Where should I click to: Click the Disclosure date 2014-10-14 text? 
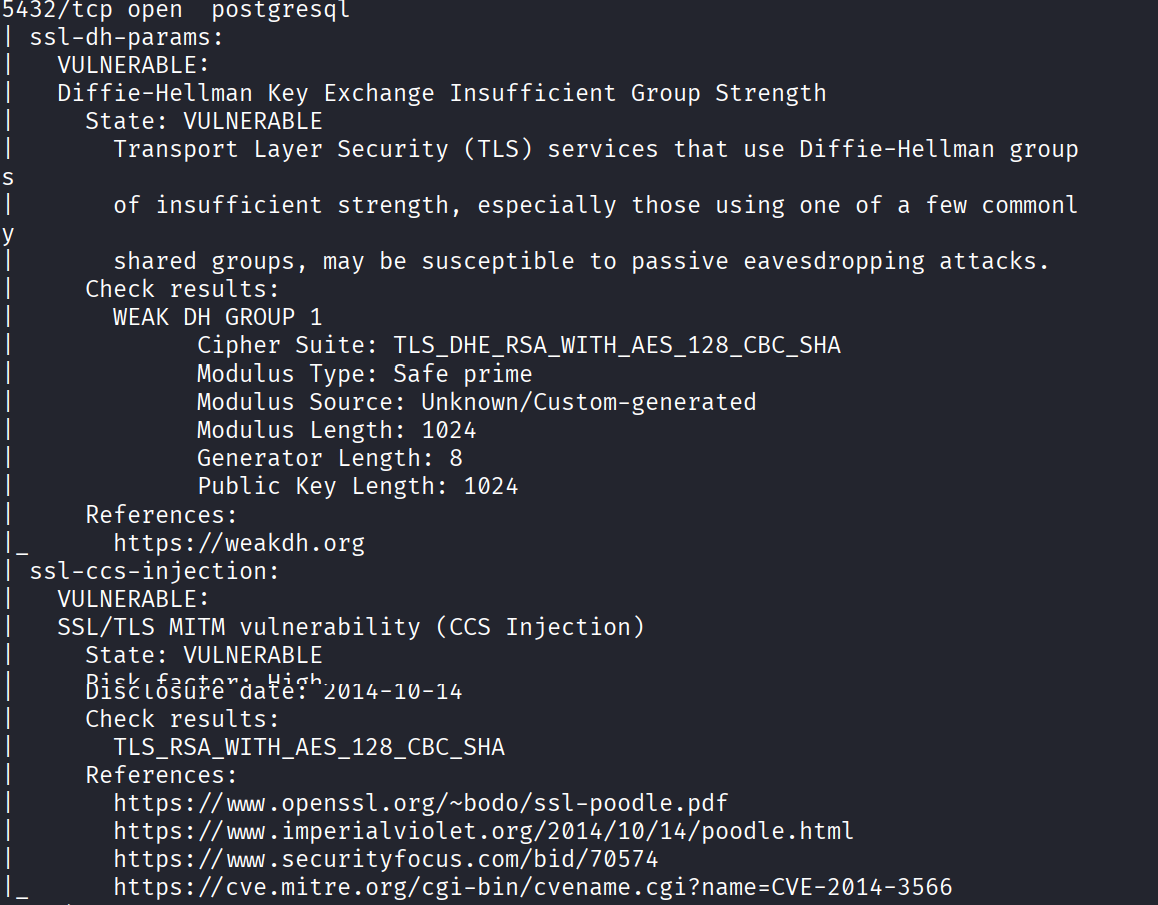274,692
